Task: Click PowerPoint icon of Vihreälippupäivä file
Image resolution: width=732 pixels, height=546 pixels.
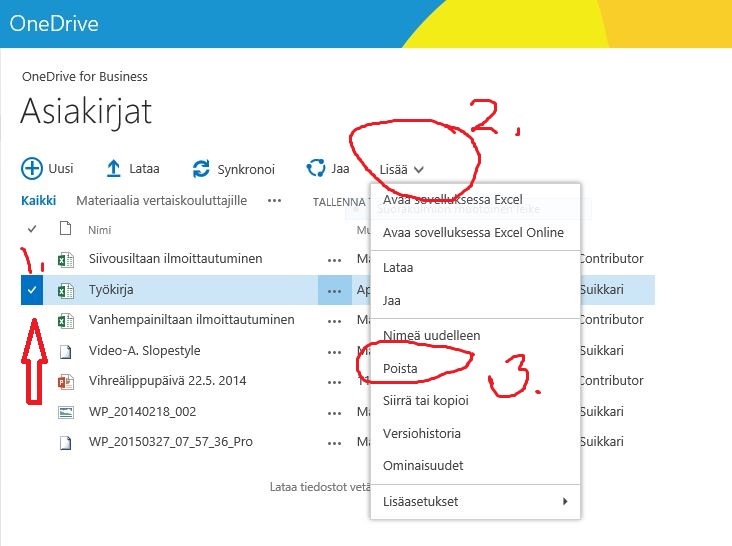Action: click(x=66, y=381)
